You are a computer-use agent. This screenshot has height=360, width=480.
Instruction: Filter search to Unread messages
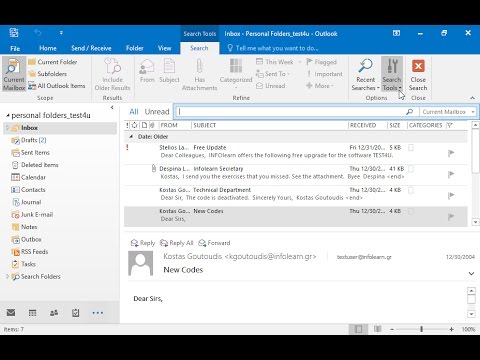tap(271, 86)
